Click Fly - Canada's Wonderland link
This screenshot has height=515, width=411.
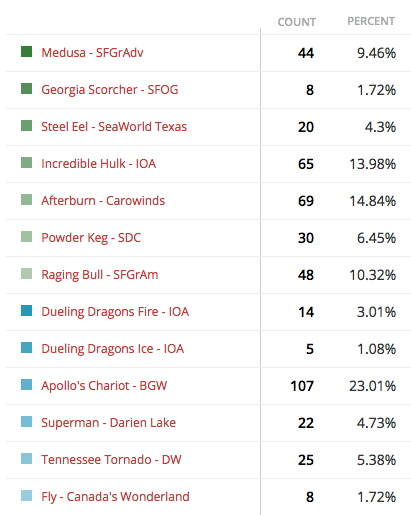coord(115,497)
